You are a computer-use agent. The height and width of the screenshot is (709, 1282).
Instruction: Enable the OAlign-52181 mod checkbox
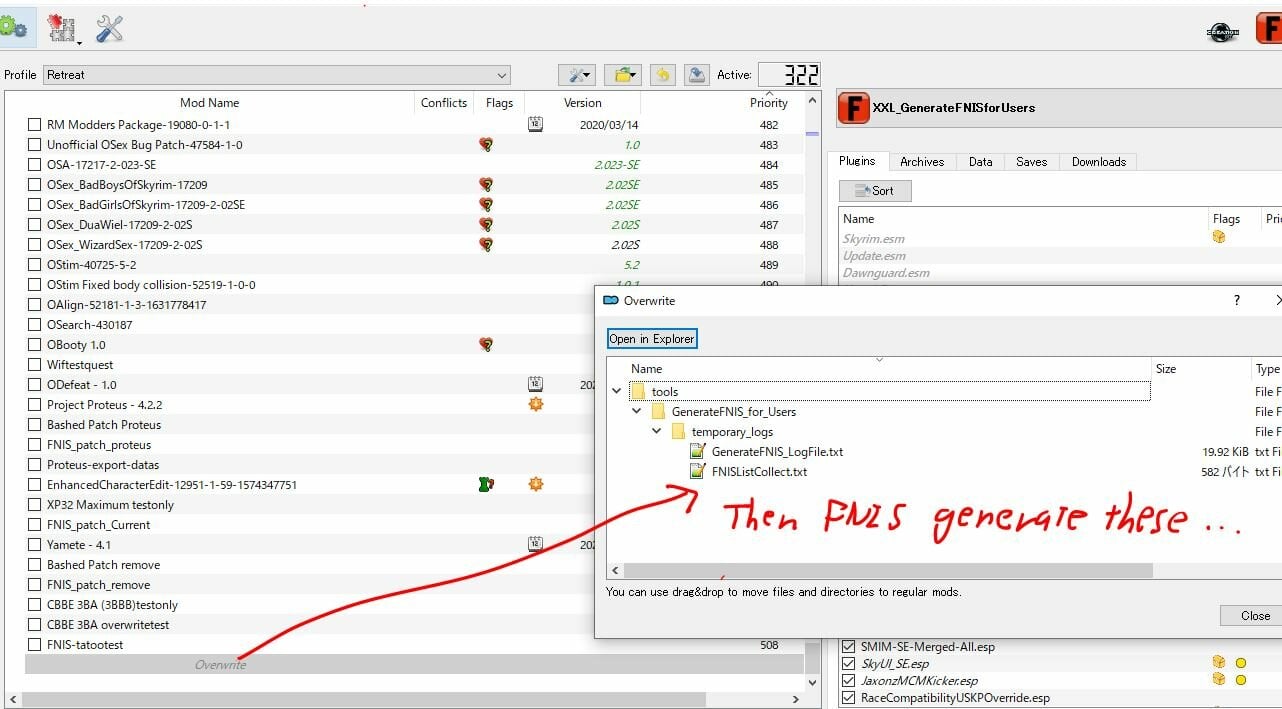coord(35,305)
